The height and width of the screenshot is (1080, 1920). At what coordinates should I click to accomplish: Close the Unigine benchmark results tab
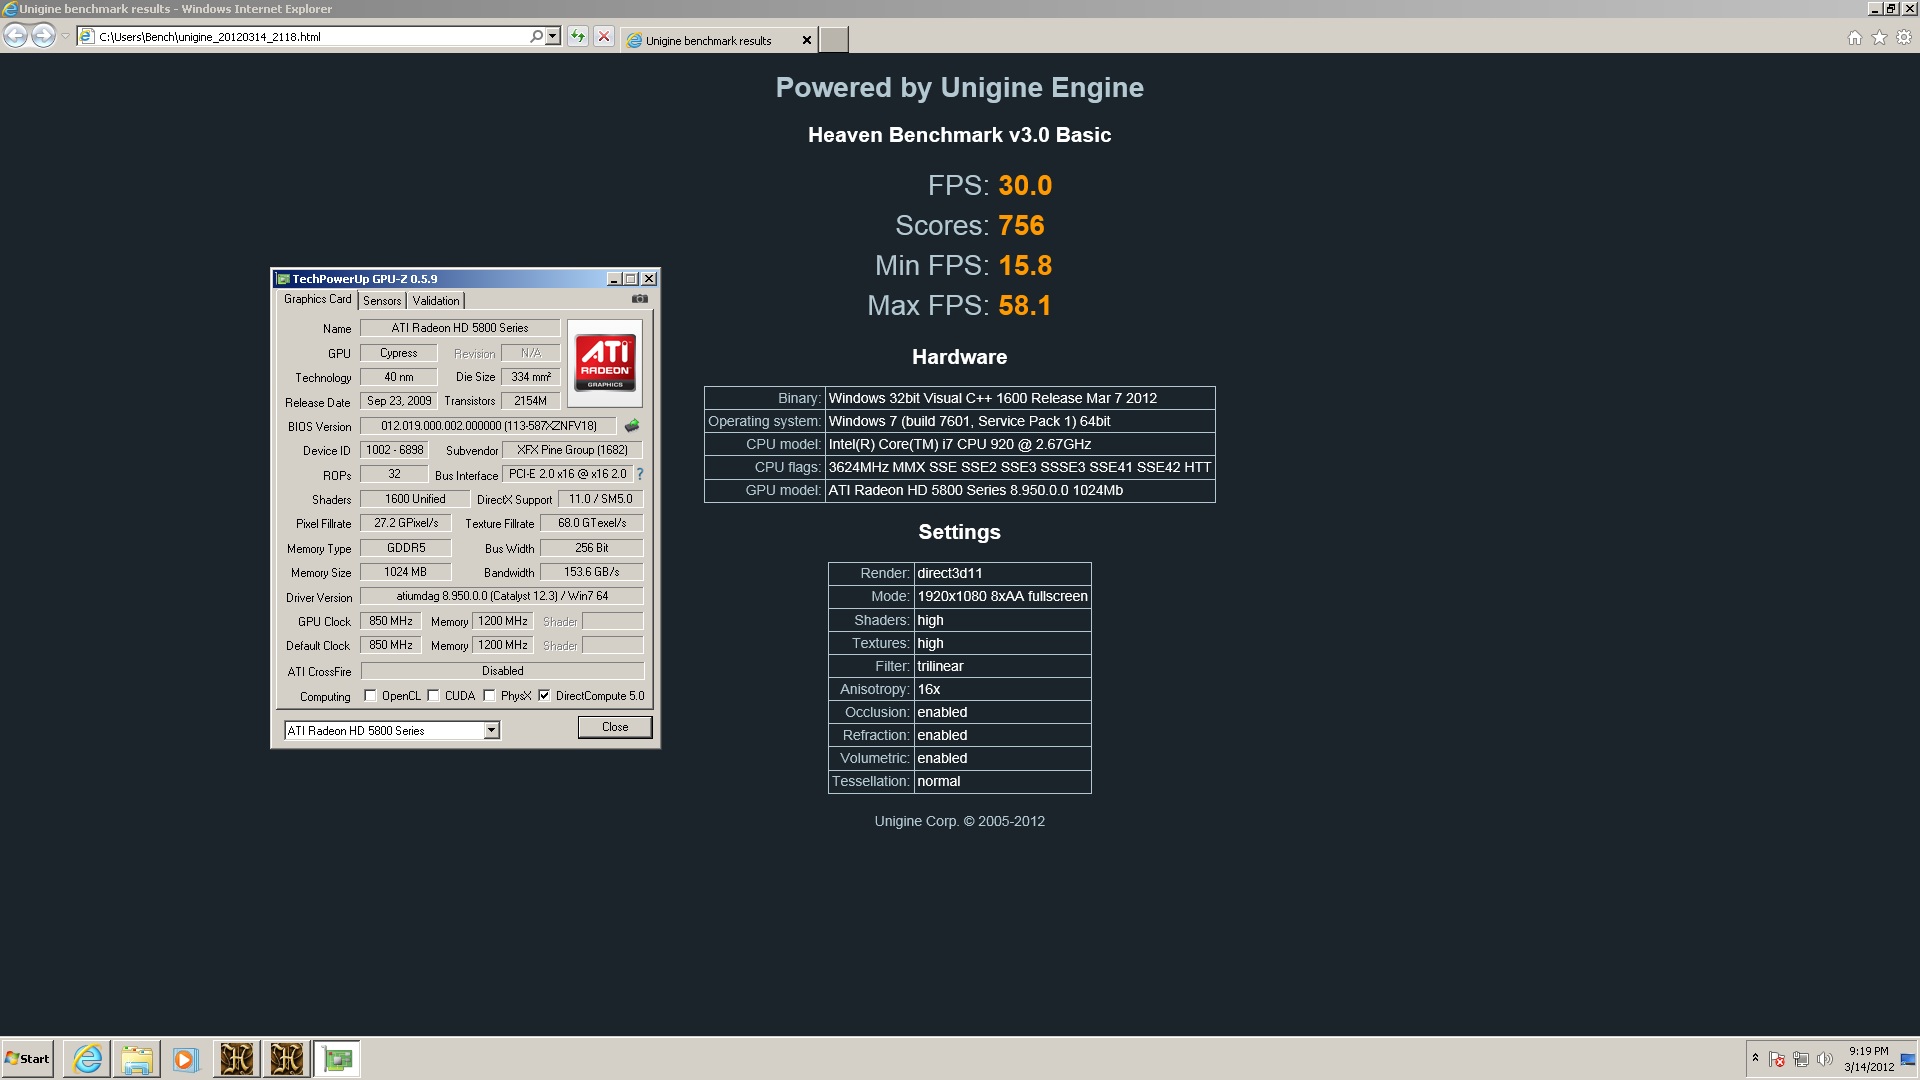(x=807, y=40)
